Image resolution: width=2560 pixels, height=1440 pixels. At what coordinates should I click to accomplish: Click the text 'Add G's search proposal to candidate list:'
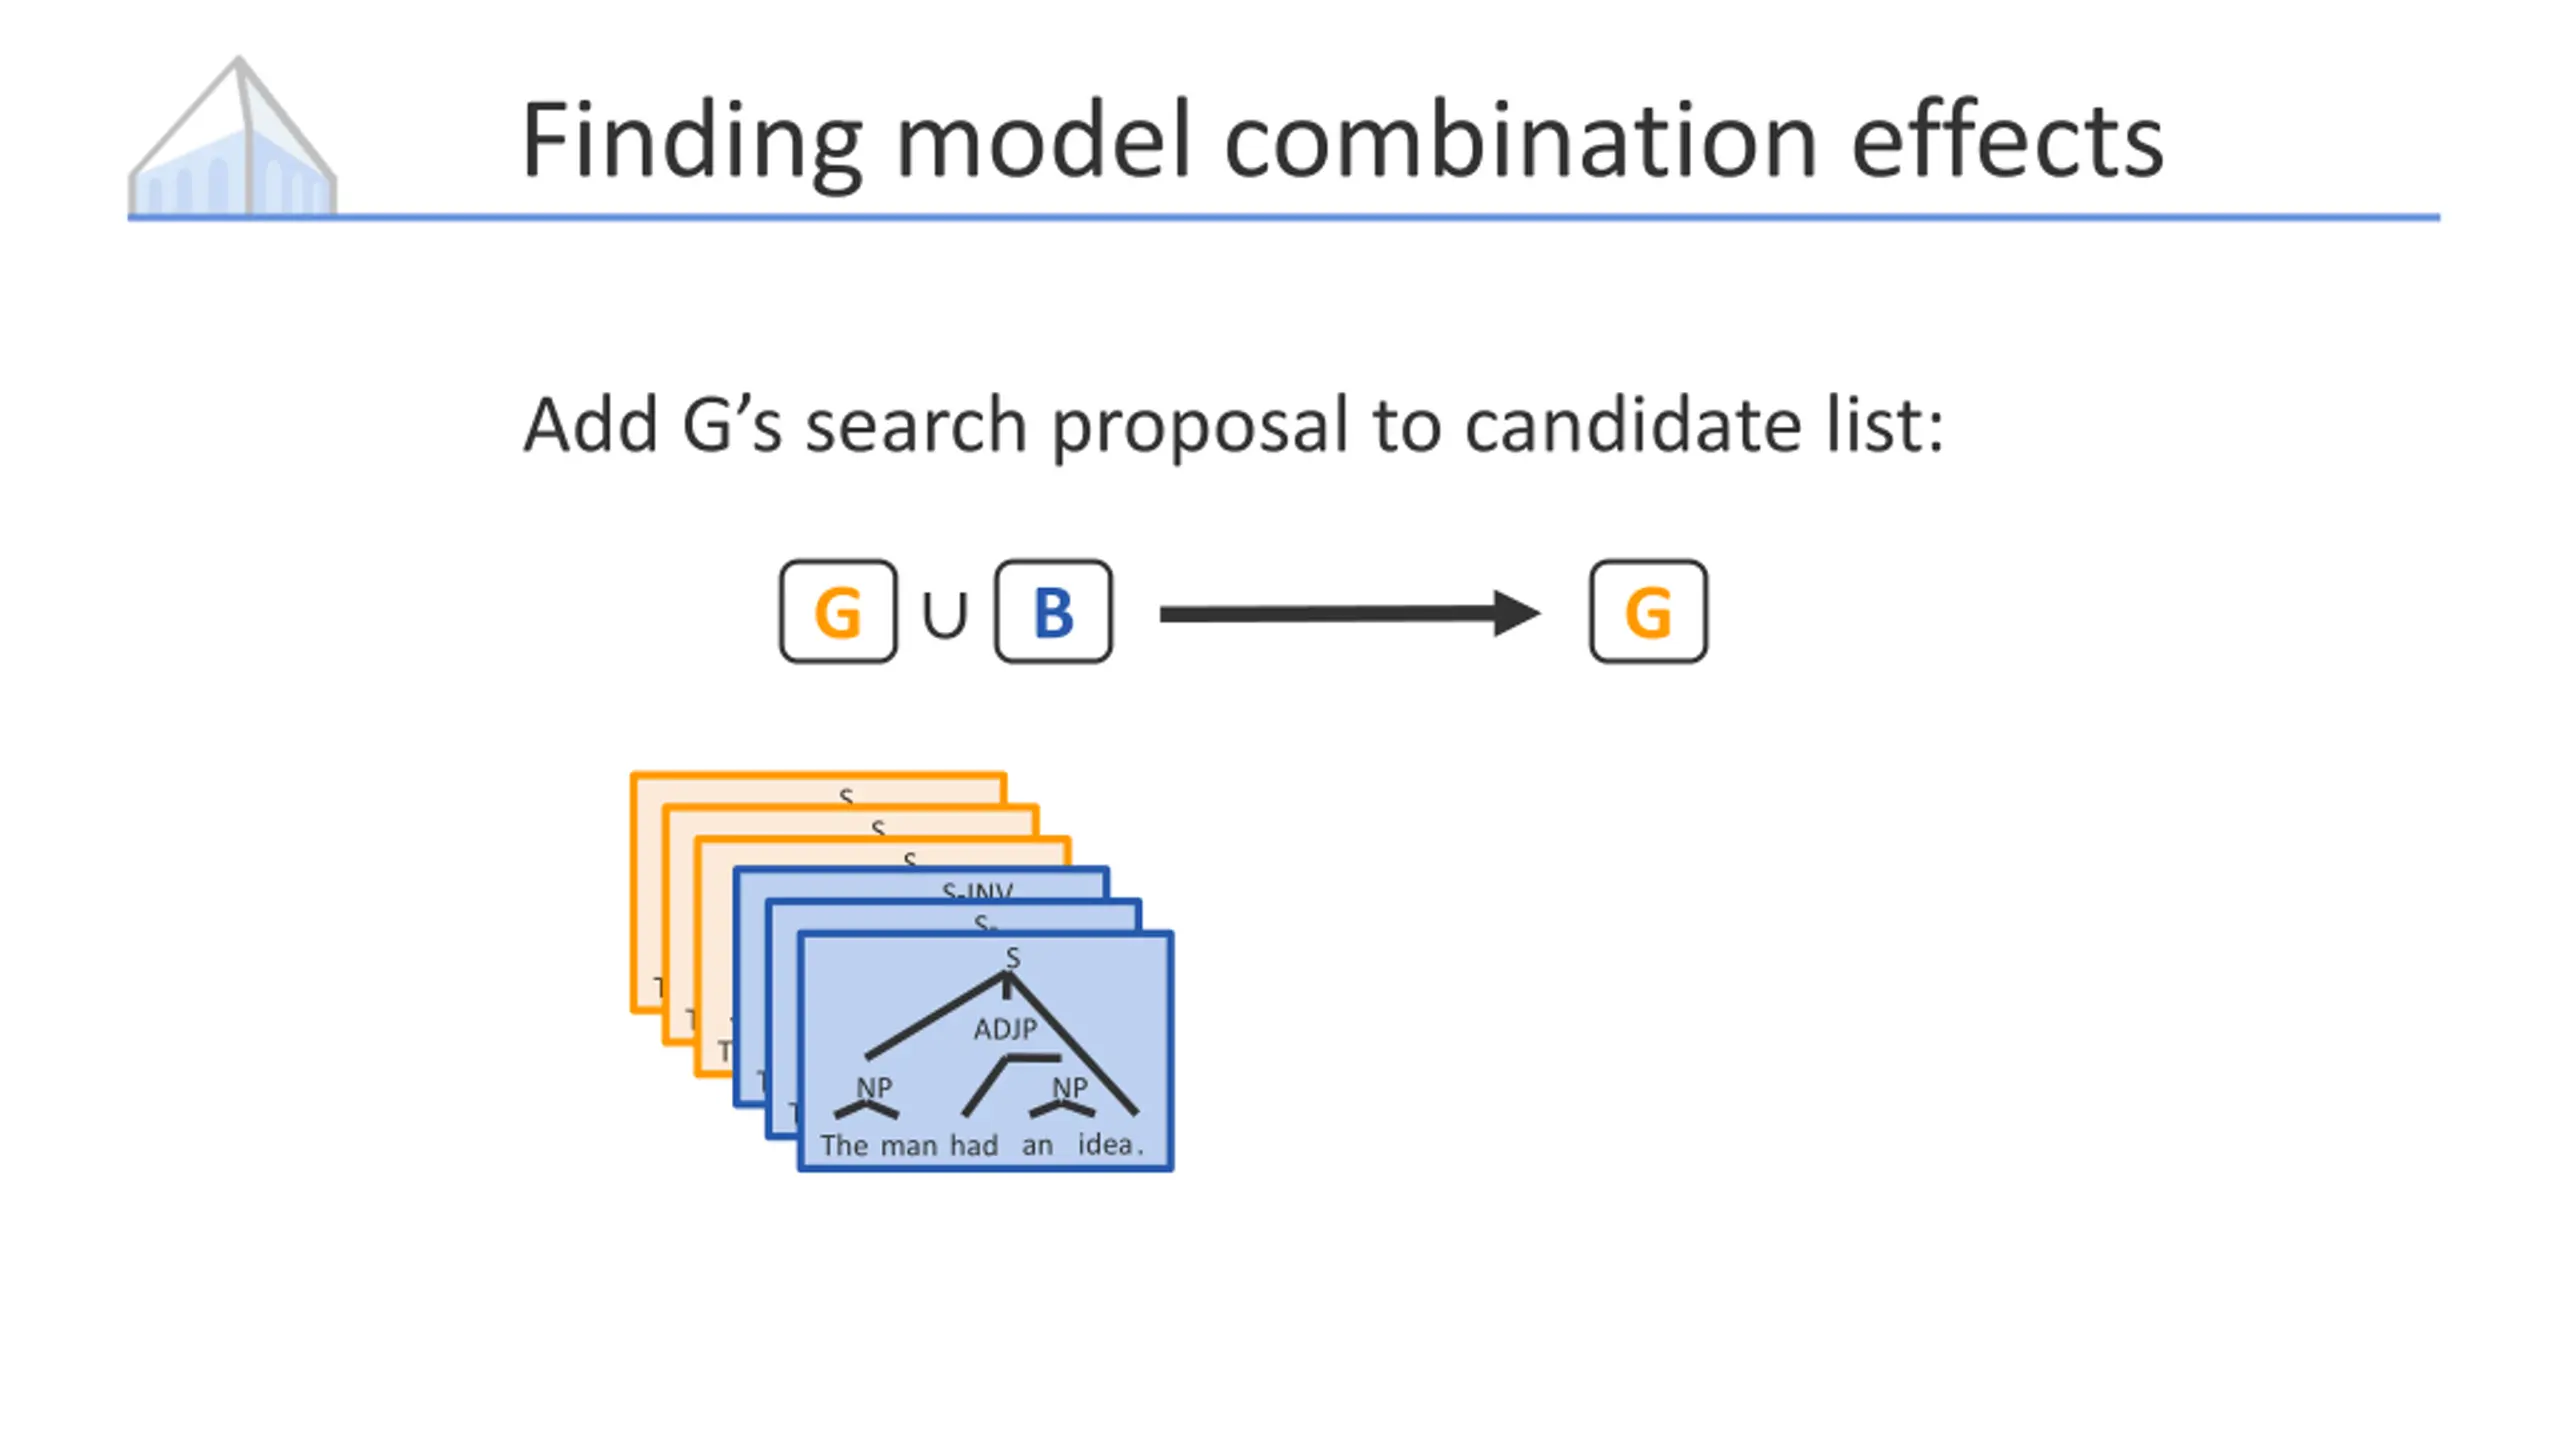pyautogui.click(x=1233, y=425)
